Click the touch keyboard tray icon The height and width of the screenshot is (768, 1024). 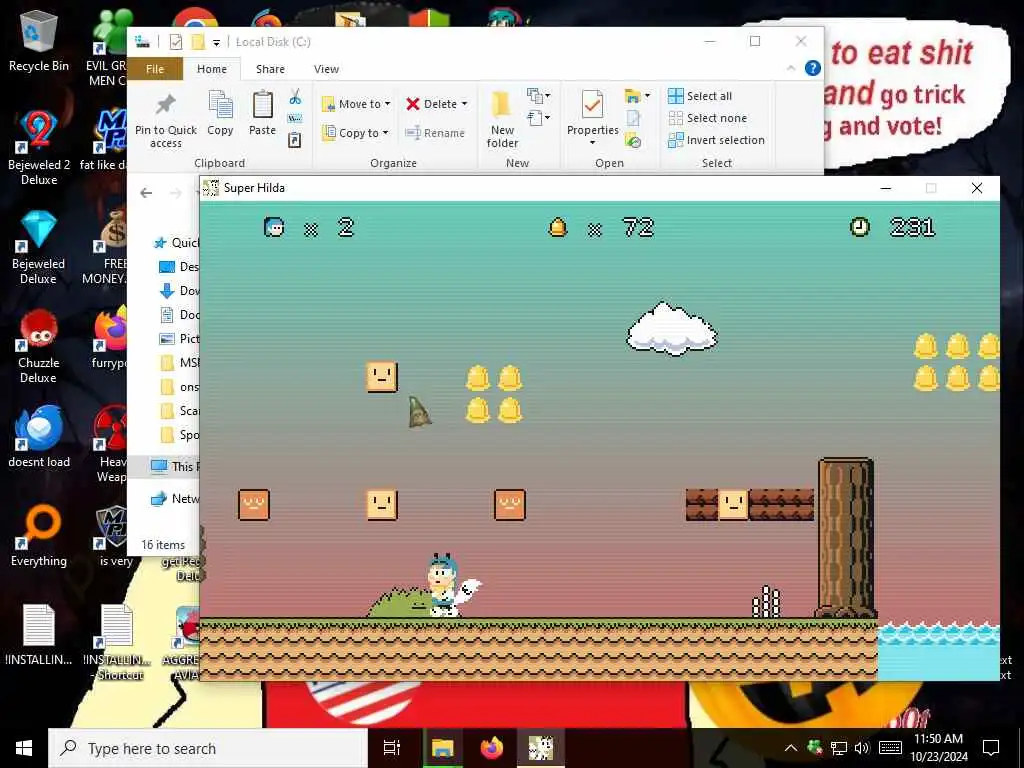891,748
